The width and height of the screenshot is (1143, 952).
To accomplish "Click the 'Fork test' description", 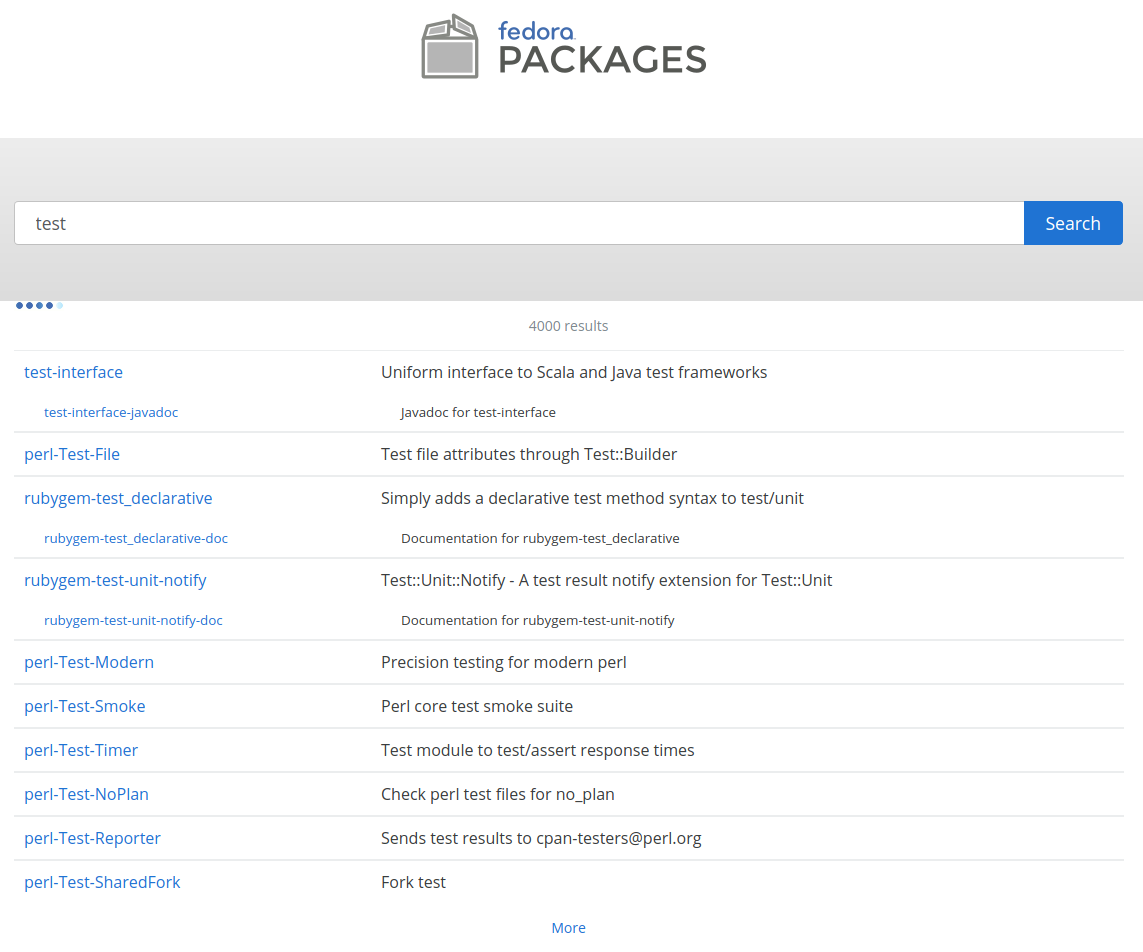I will pyautogui.click(x=413, y=882).
